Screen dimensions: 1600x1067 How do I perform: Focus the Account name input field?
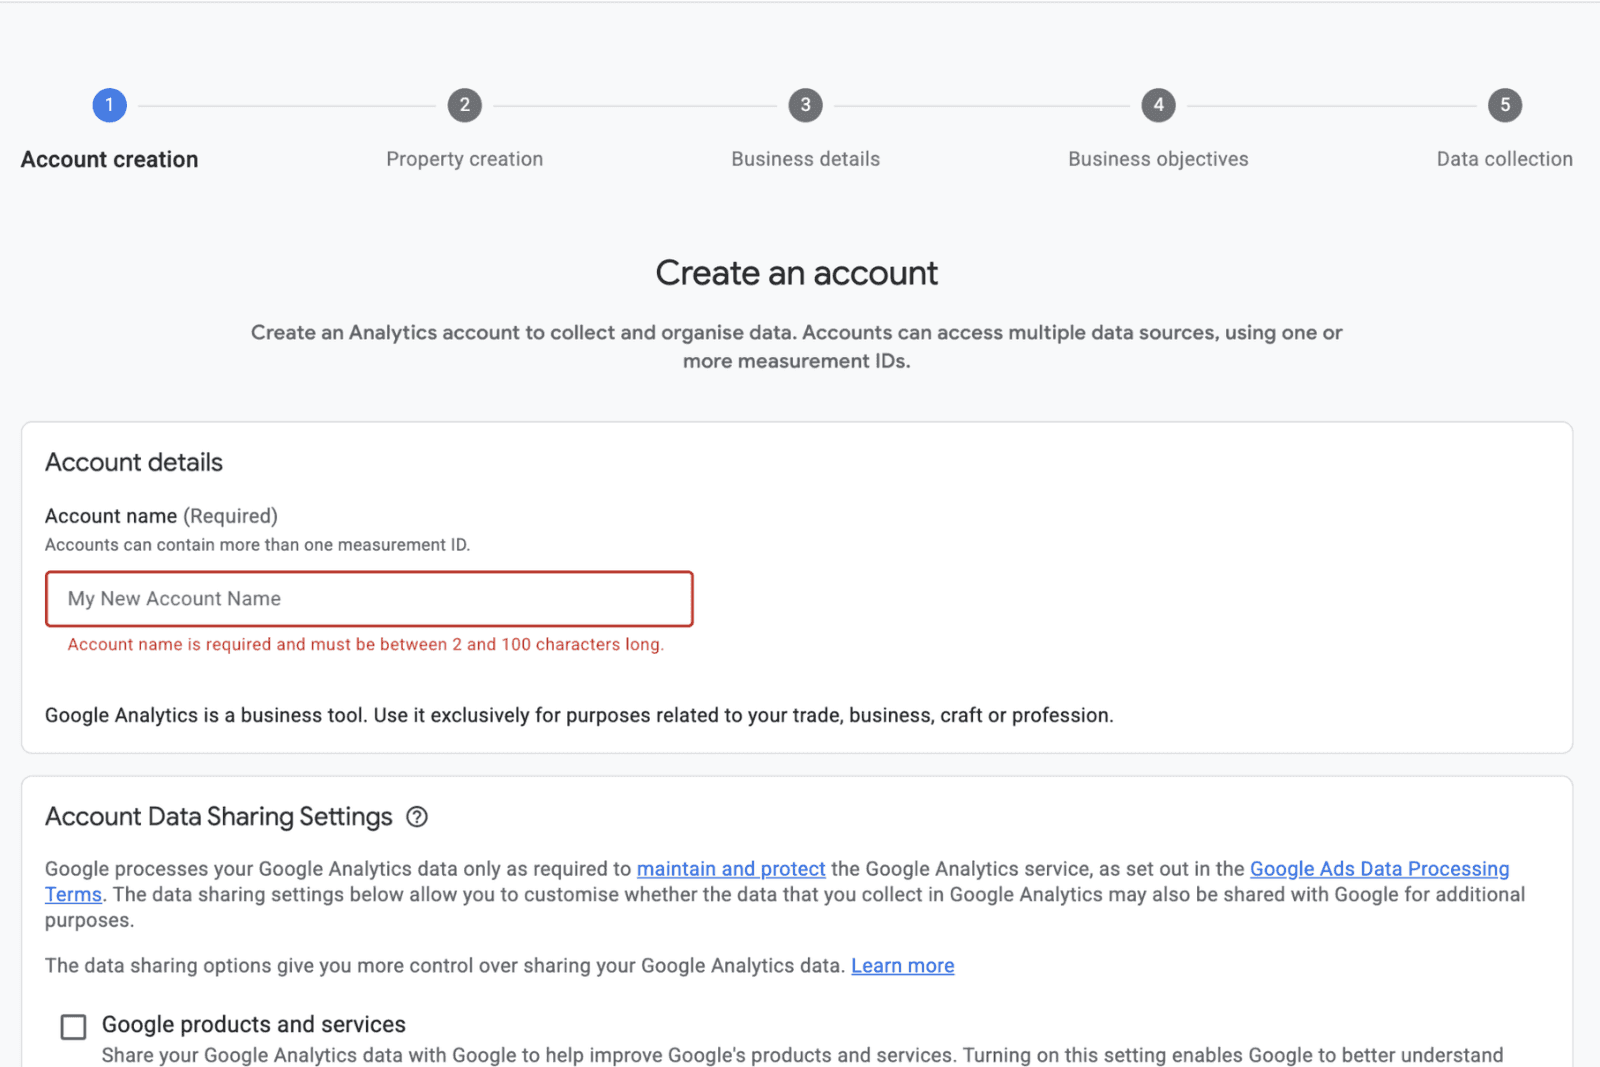pyautogui.click(x=369, y=599)
